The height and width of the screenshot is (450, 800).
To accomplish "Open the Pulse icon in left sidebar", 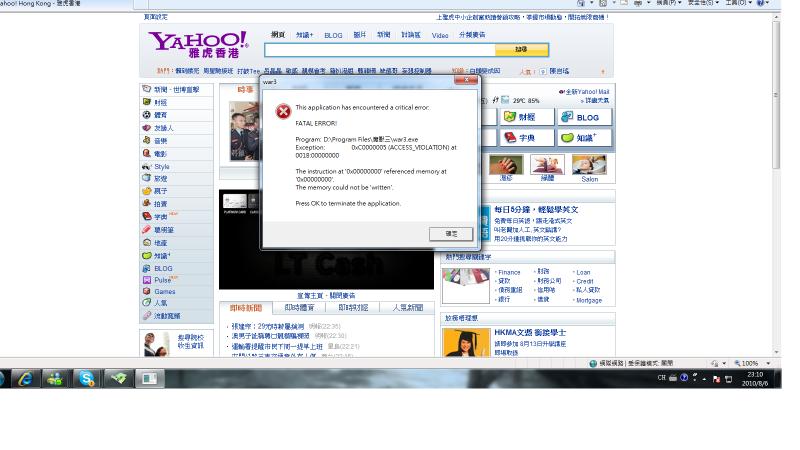I will [x=147, y=280].
